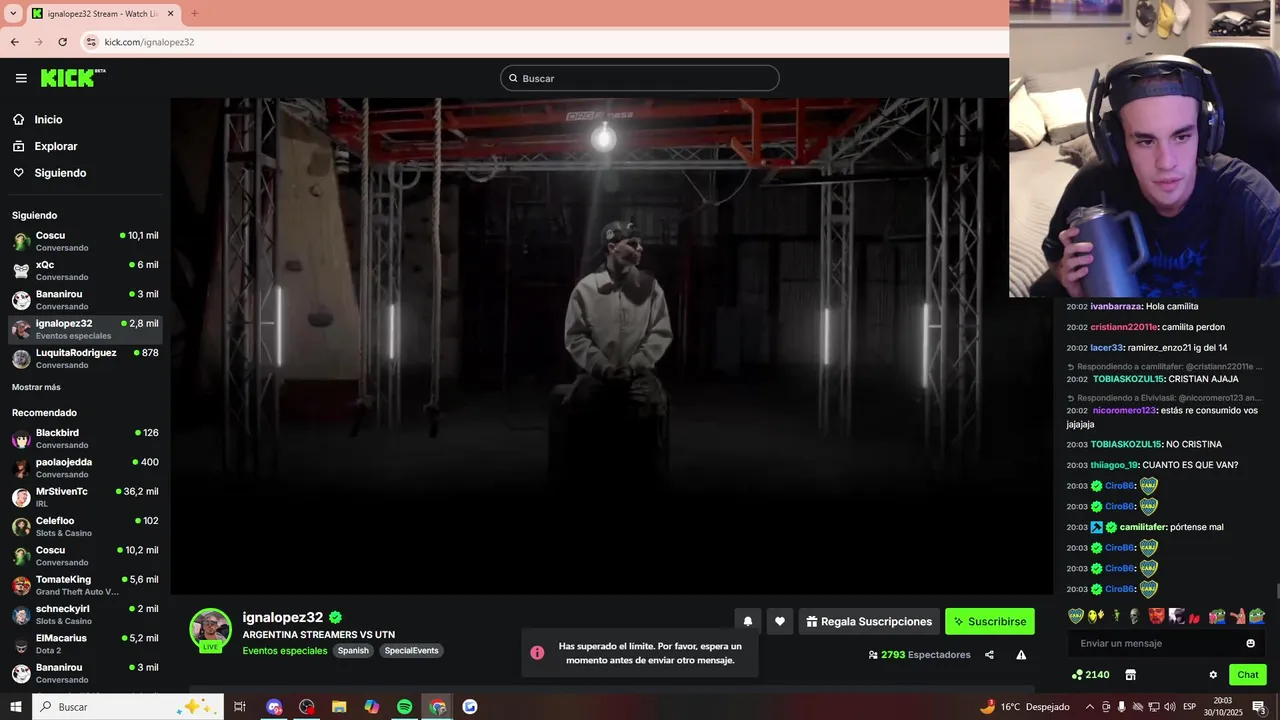Open a new browser tab with plus
Image resolution: width=1280 pixels, height=720 pixels.
(194, 14)
